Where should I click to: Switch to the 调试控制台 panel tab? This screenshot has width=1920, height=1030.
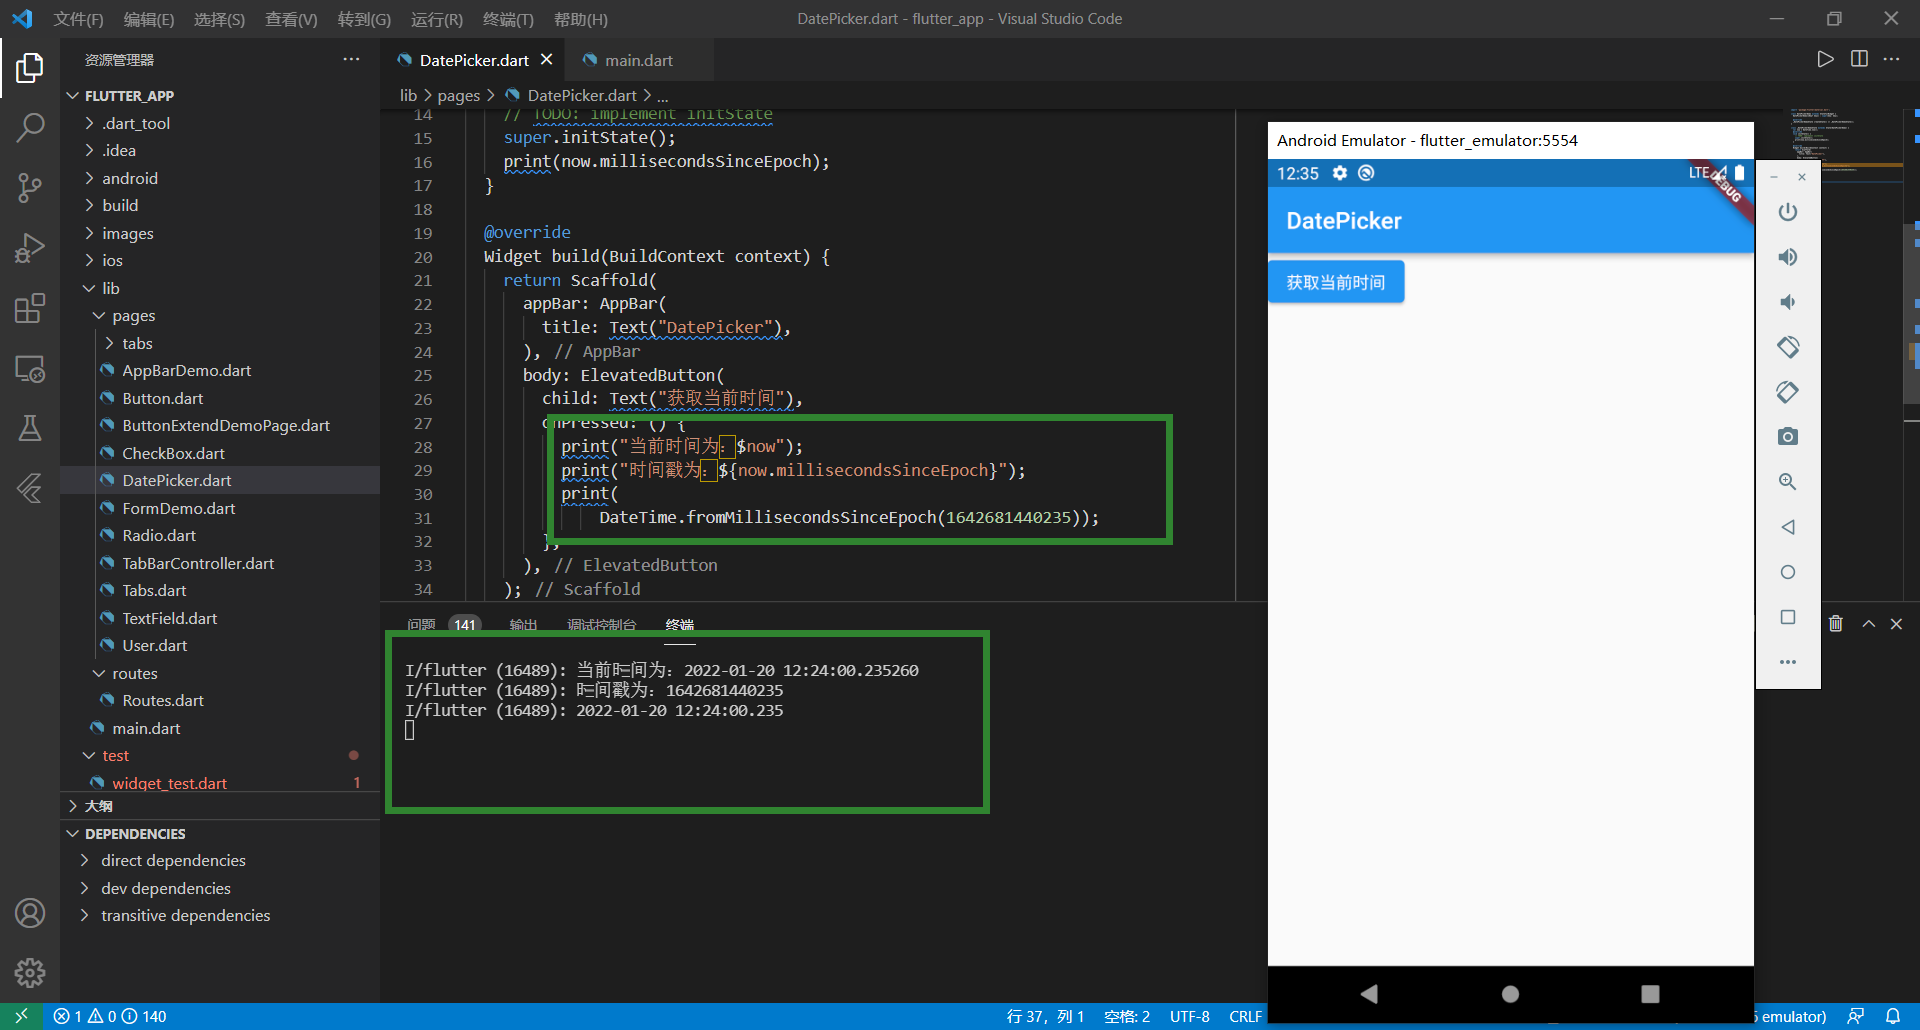pyautogui.click(x=601, y=624)
